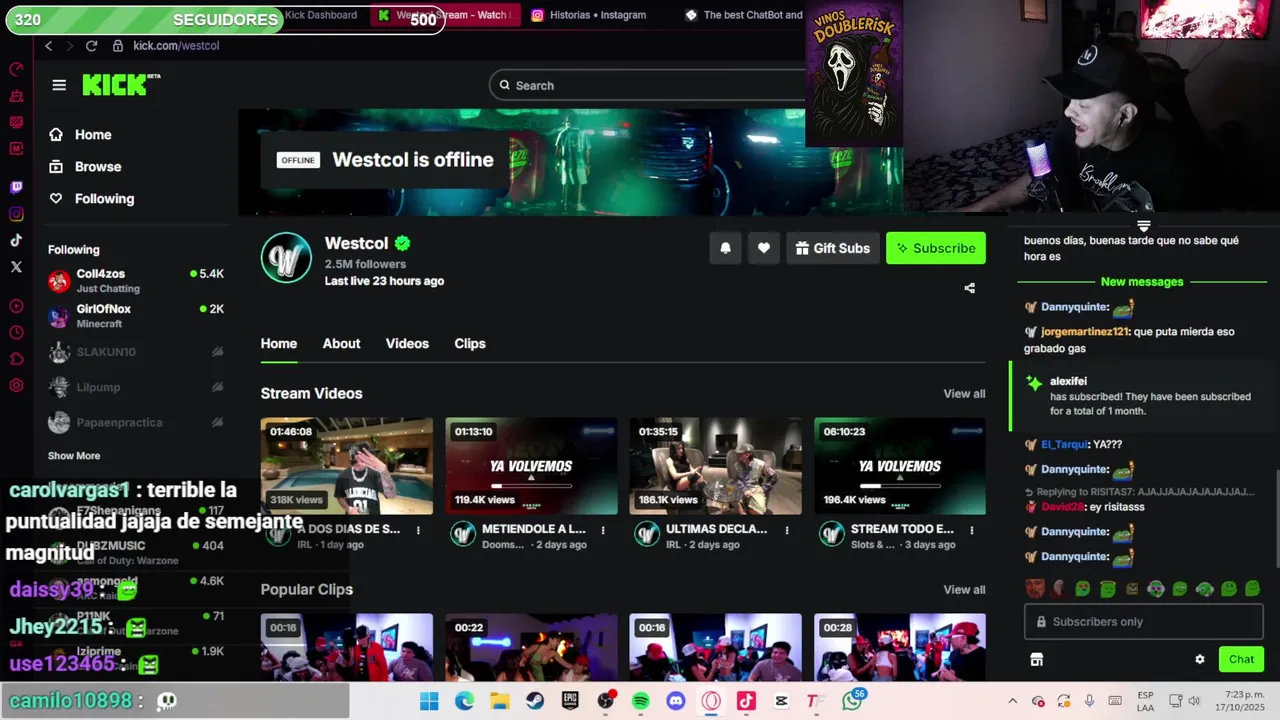Open options menu for METIENDOLE A L... video

(603, 530)
